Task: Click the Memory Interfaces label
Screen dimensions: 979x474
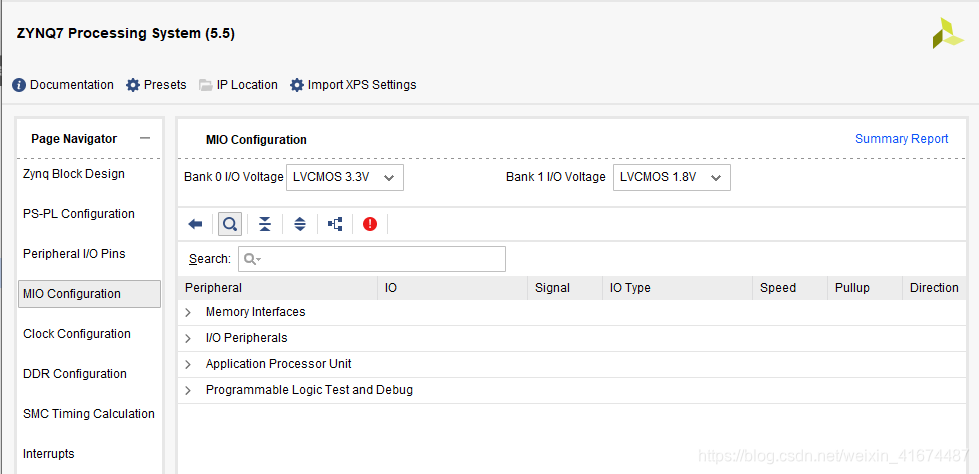Action: (255, 312)
